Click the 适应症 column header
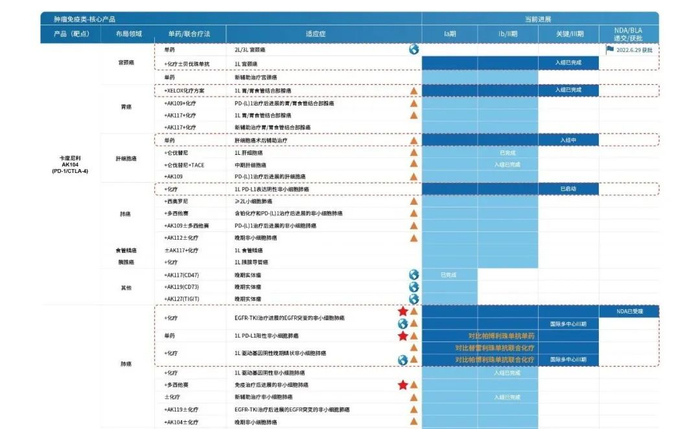 point(316,33)
